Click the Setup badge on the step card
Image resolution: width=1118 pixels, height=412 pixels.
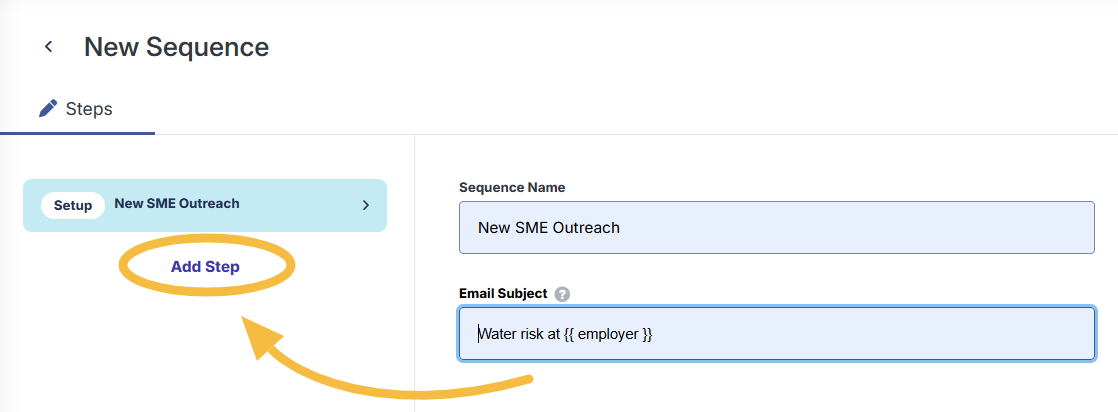(x=72, y=205)
